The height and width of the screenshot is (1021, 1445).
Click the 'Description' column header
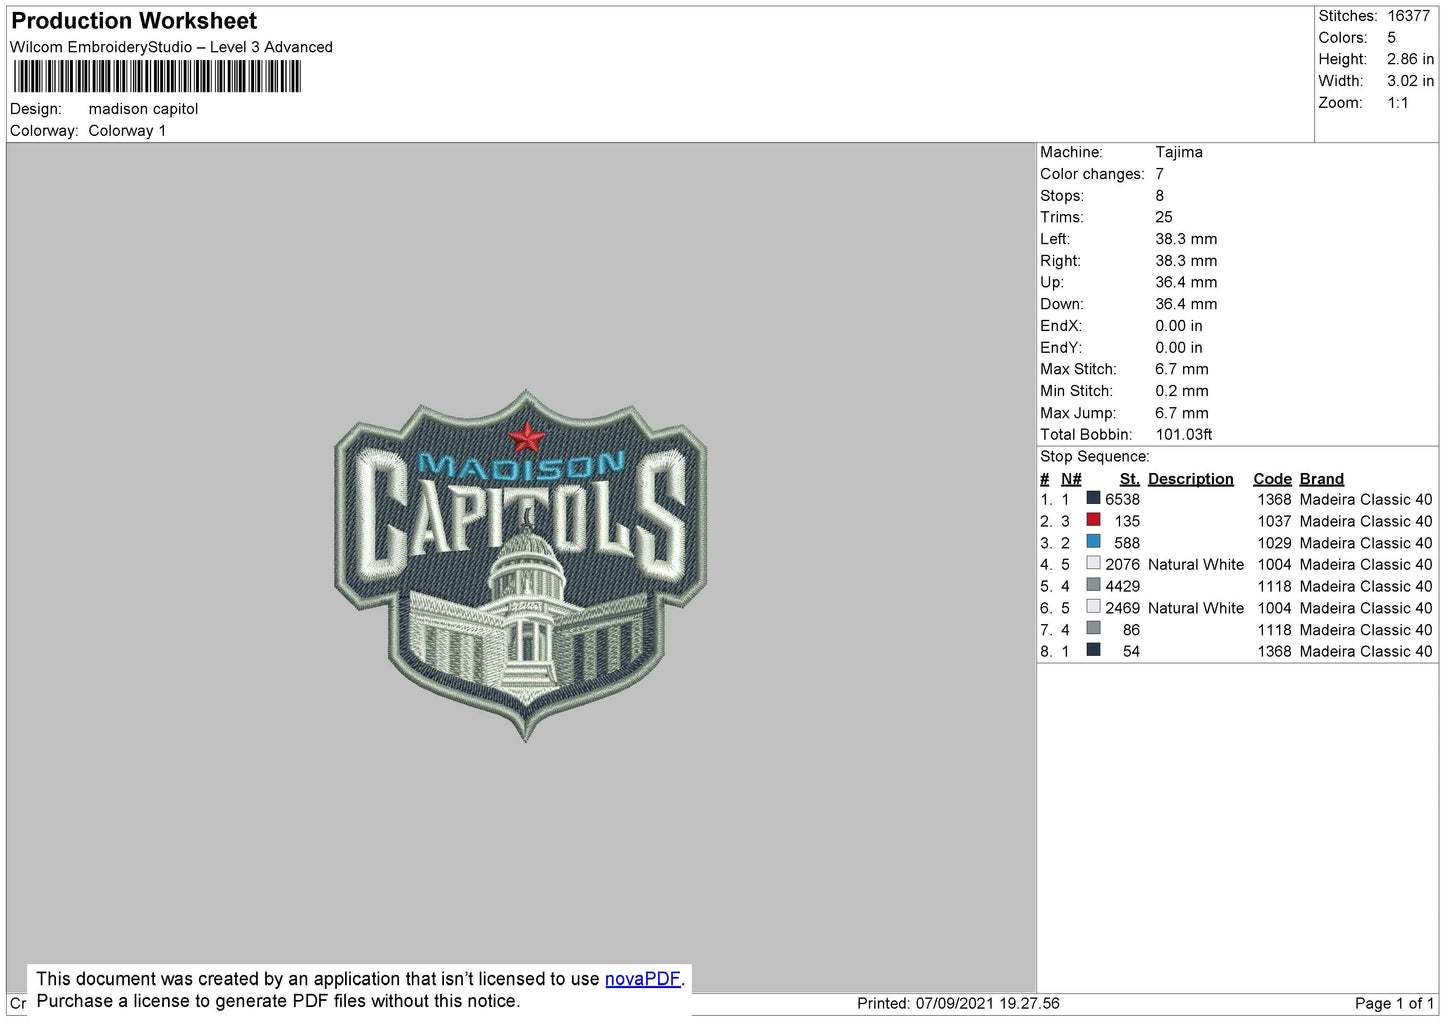click(1190, 479)
